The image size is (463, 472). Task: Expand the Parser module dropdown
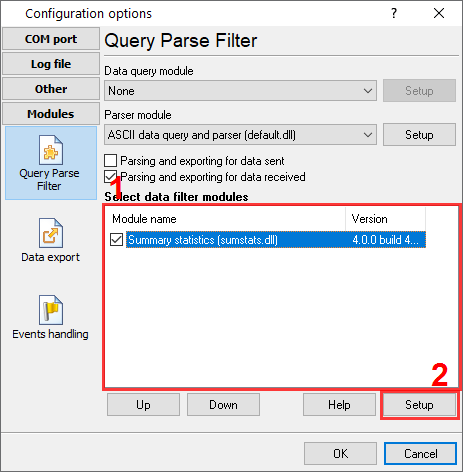tap(240, 135)
